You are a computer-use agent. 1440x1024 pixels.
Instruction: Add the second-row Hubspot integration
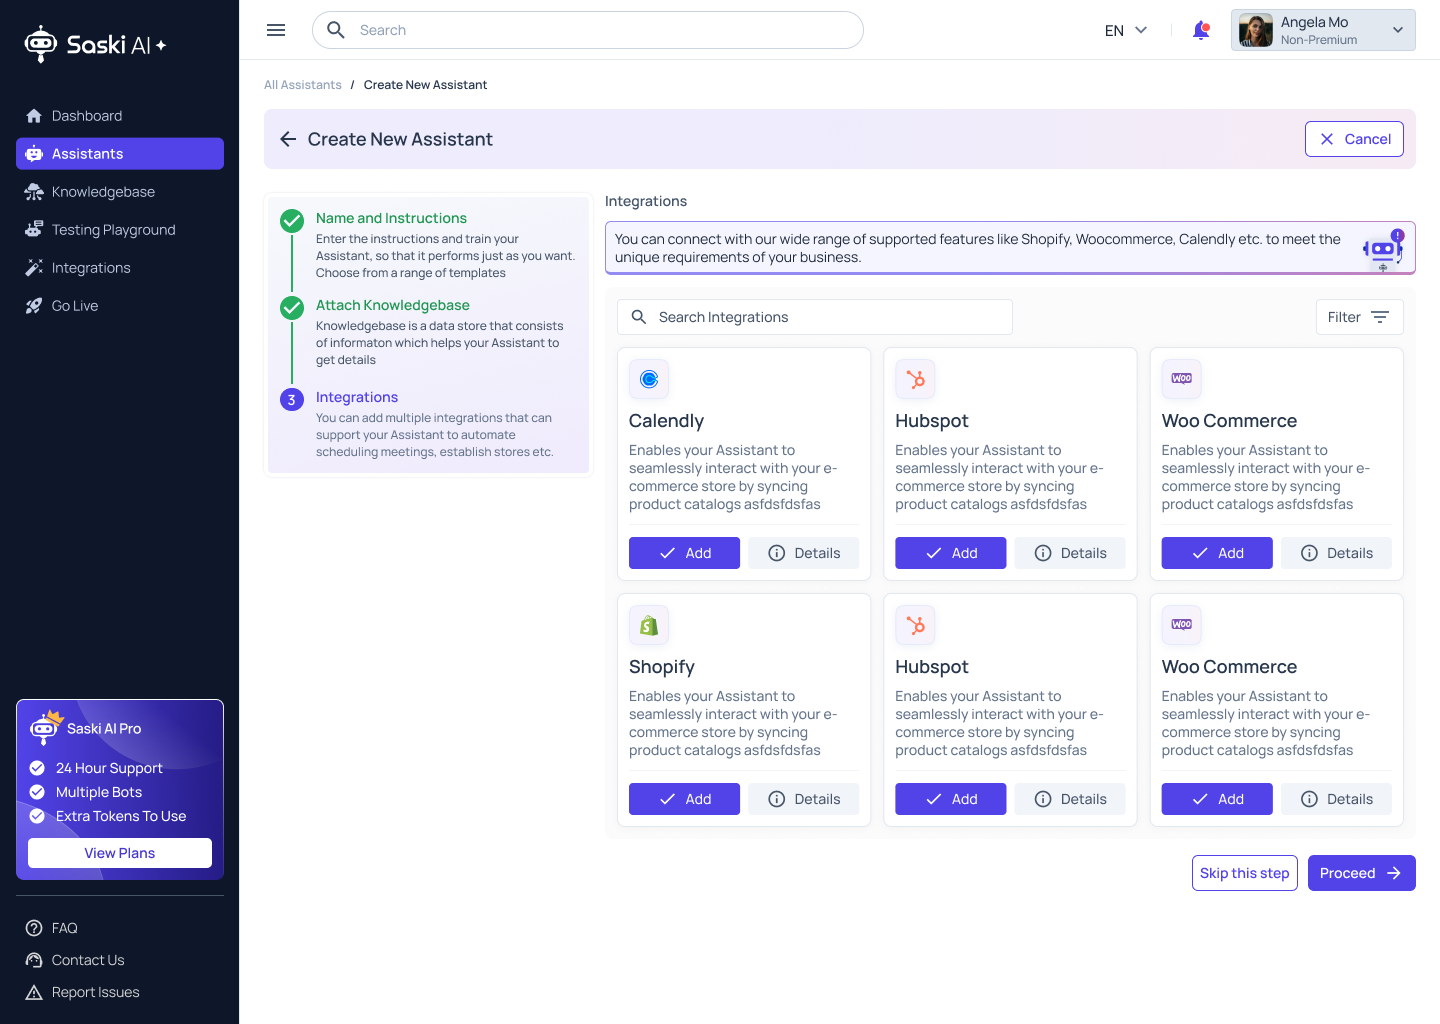pos(950,799)
